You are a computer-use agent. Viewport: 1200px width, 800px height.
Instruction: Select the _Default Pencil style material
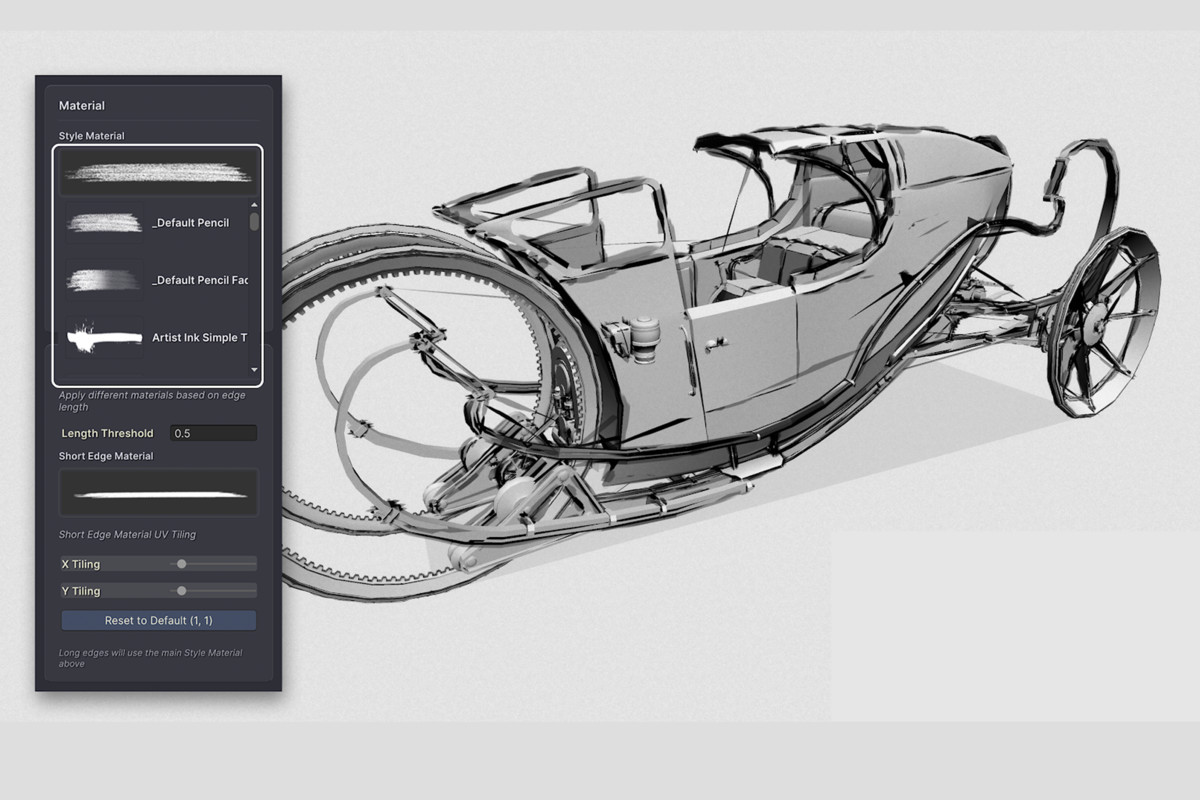(x=190, y=222)
